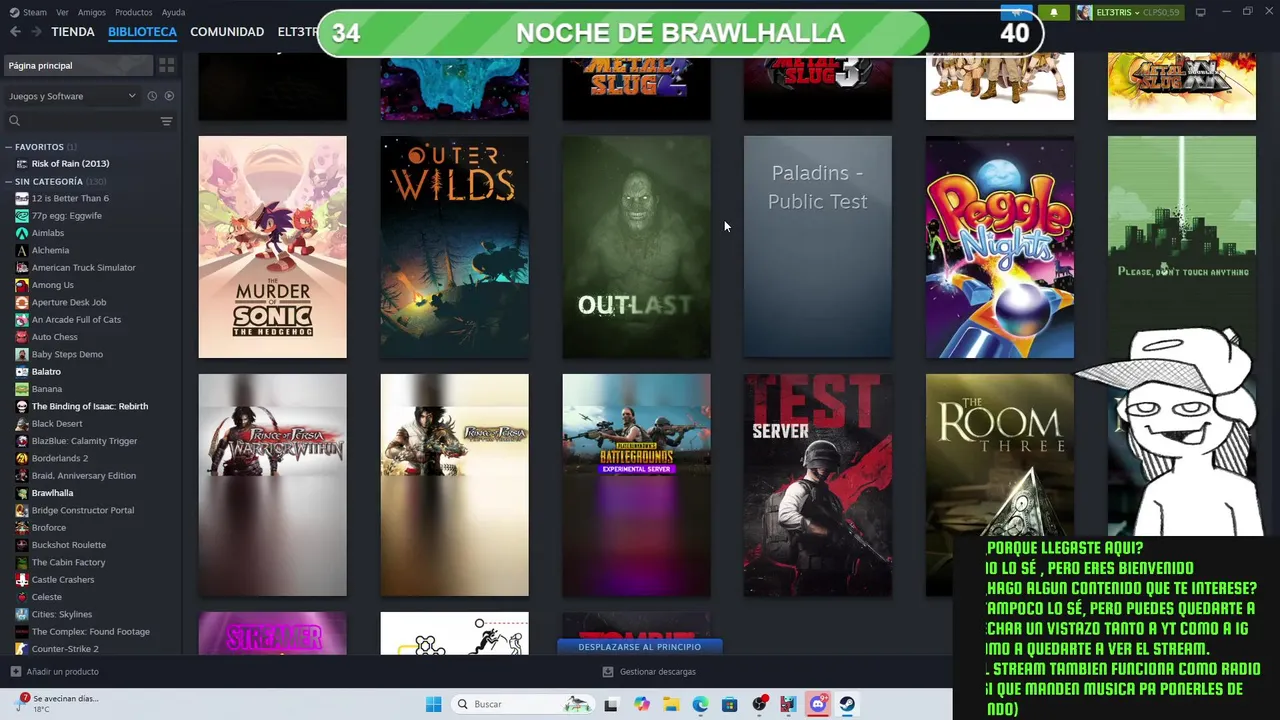
Task: Click the Among Us game icon
Action: [22, 285]
